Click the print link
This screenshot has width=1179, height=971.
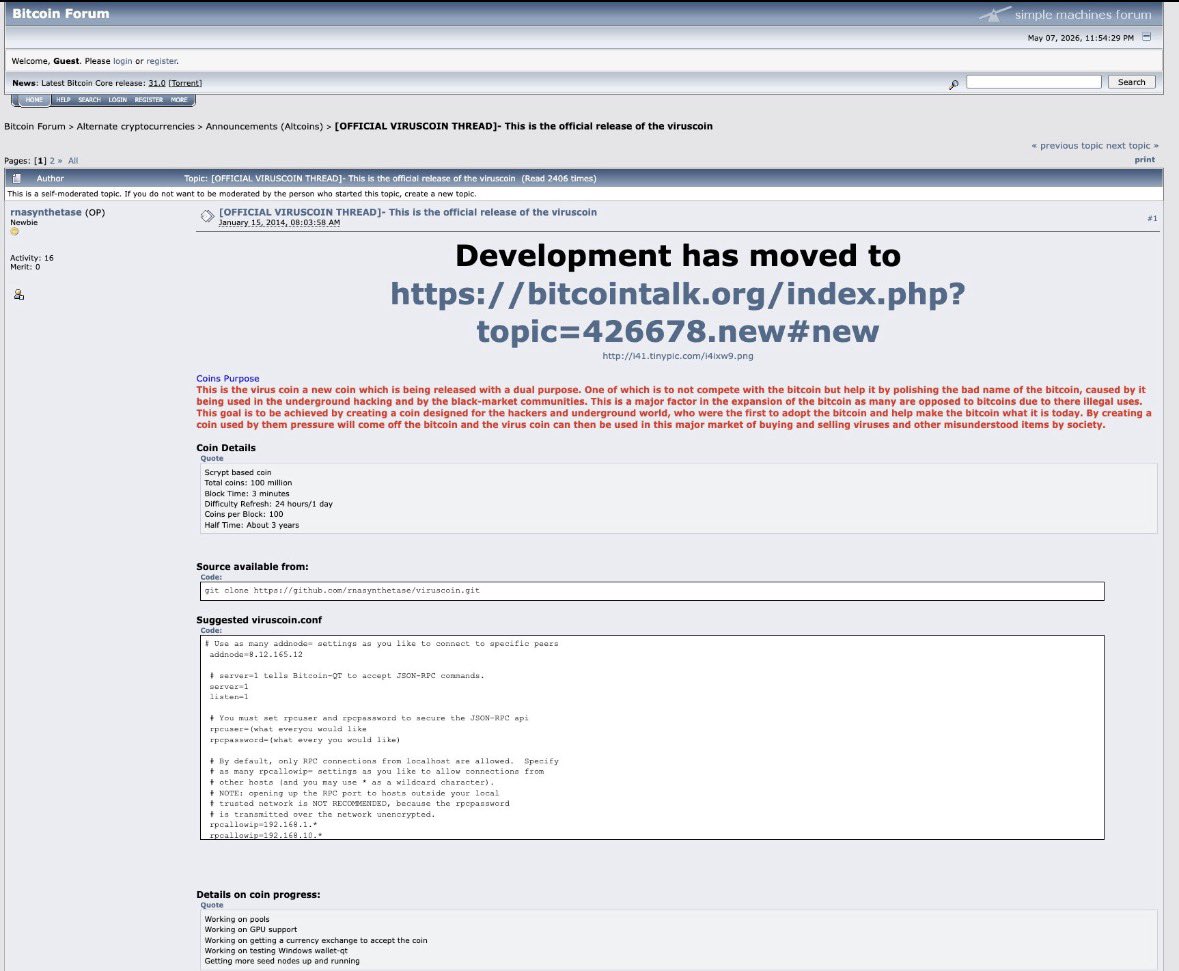pyautogui.click(x=1144, y=159)
